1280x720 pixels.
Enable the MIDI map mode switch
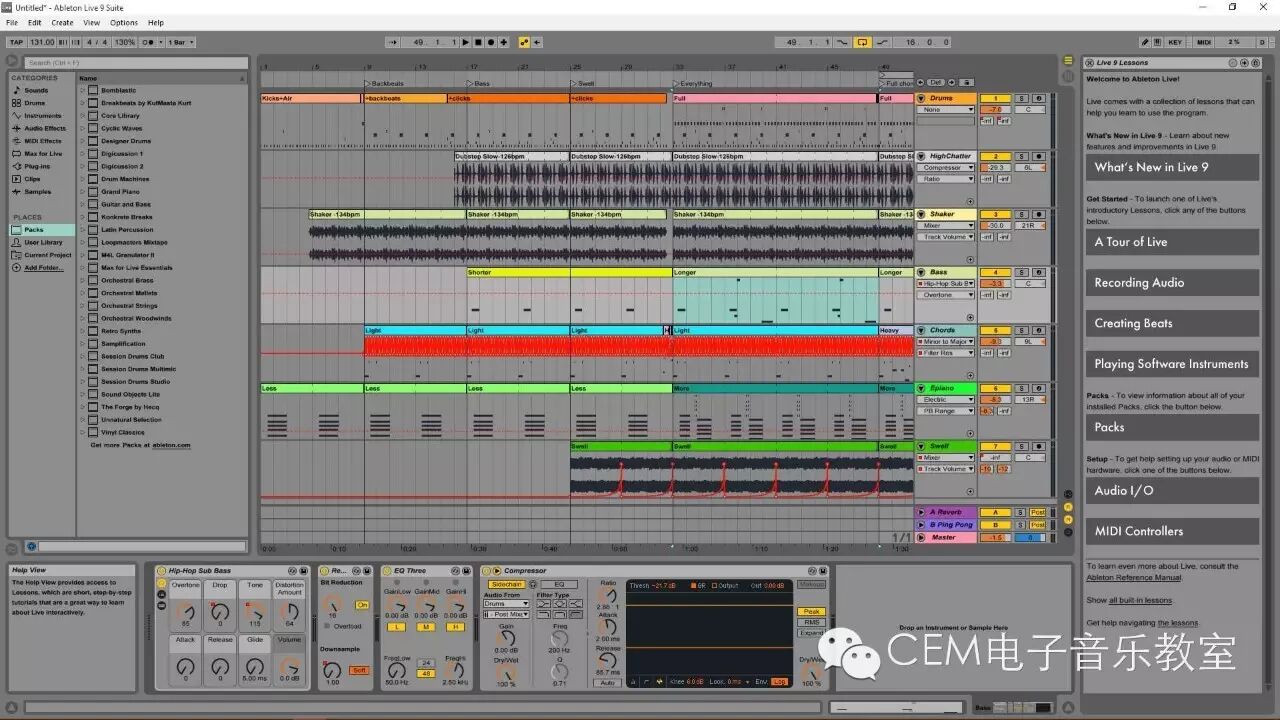[x=1204, y=42]
